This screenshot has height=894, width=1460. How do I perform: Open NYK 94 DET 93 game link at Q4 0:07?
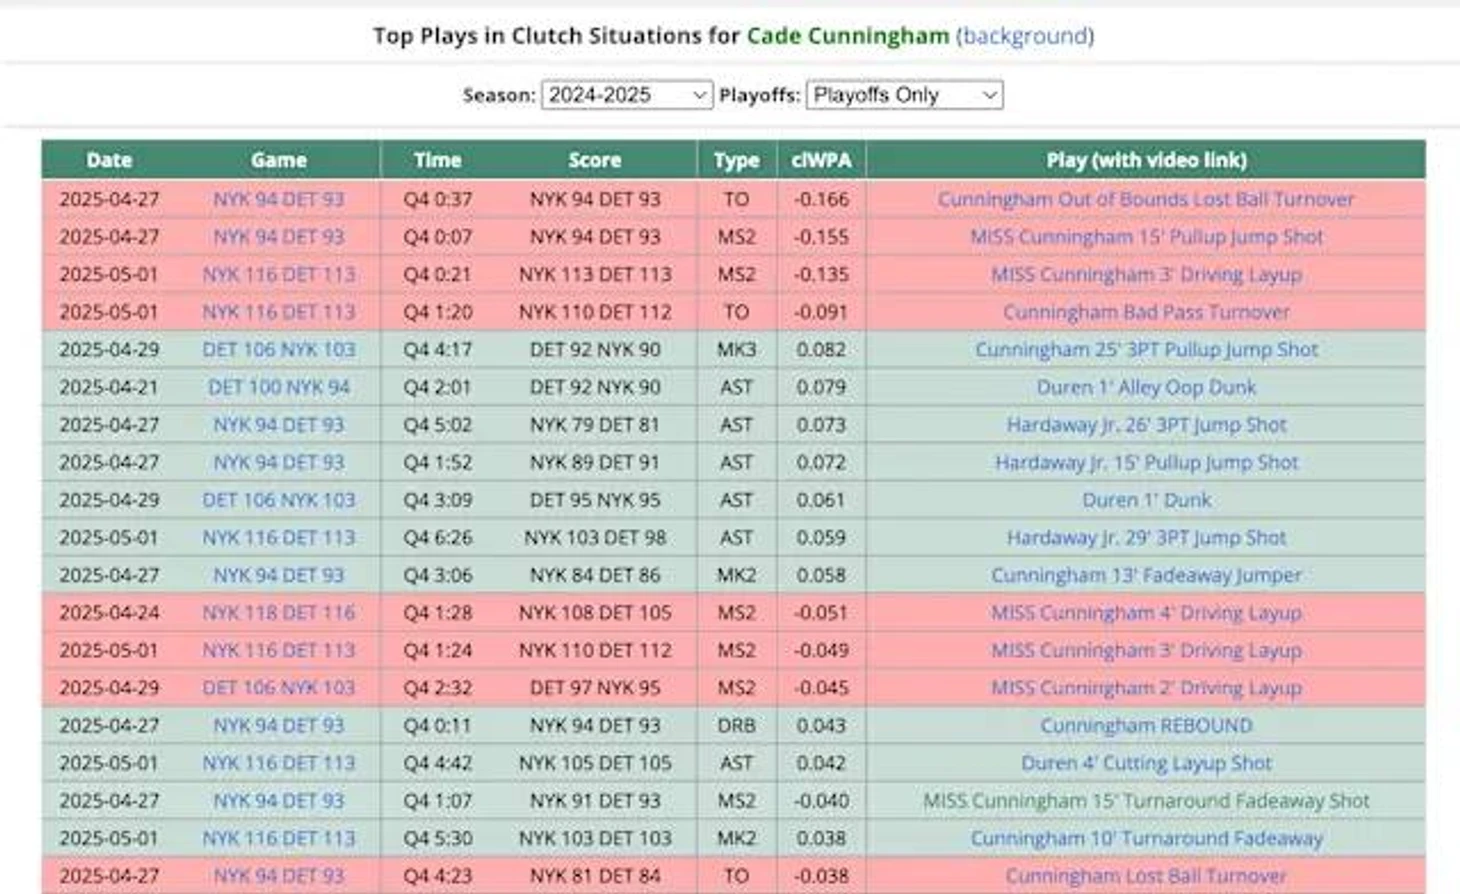click(278, 237)
